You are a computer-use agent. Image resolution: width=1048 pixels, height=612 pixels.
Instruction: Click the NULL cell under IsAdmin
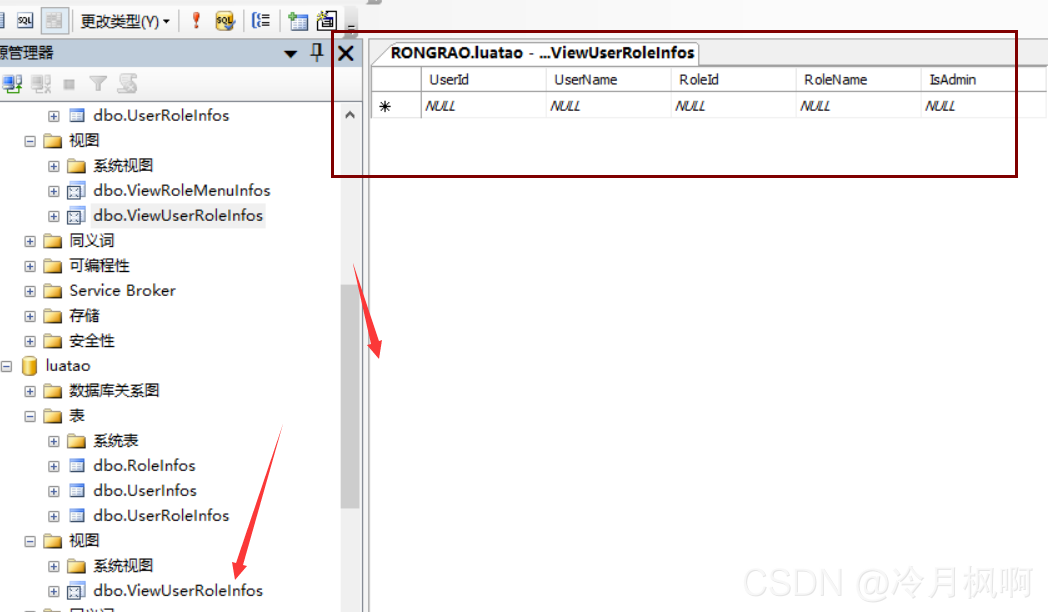click(x=983, y=106)
